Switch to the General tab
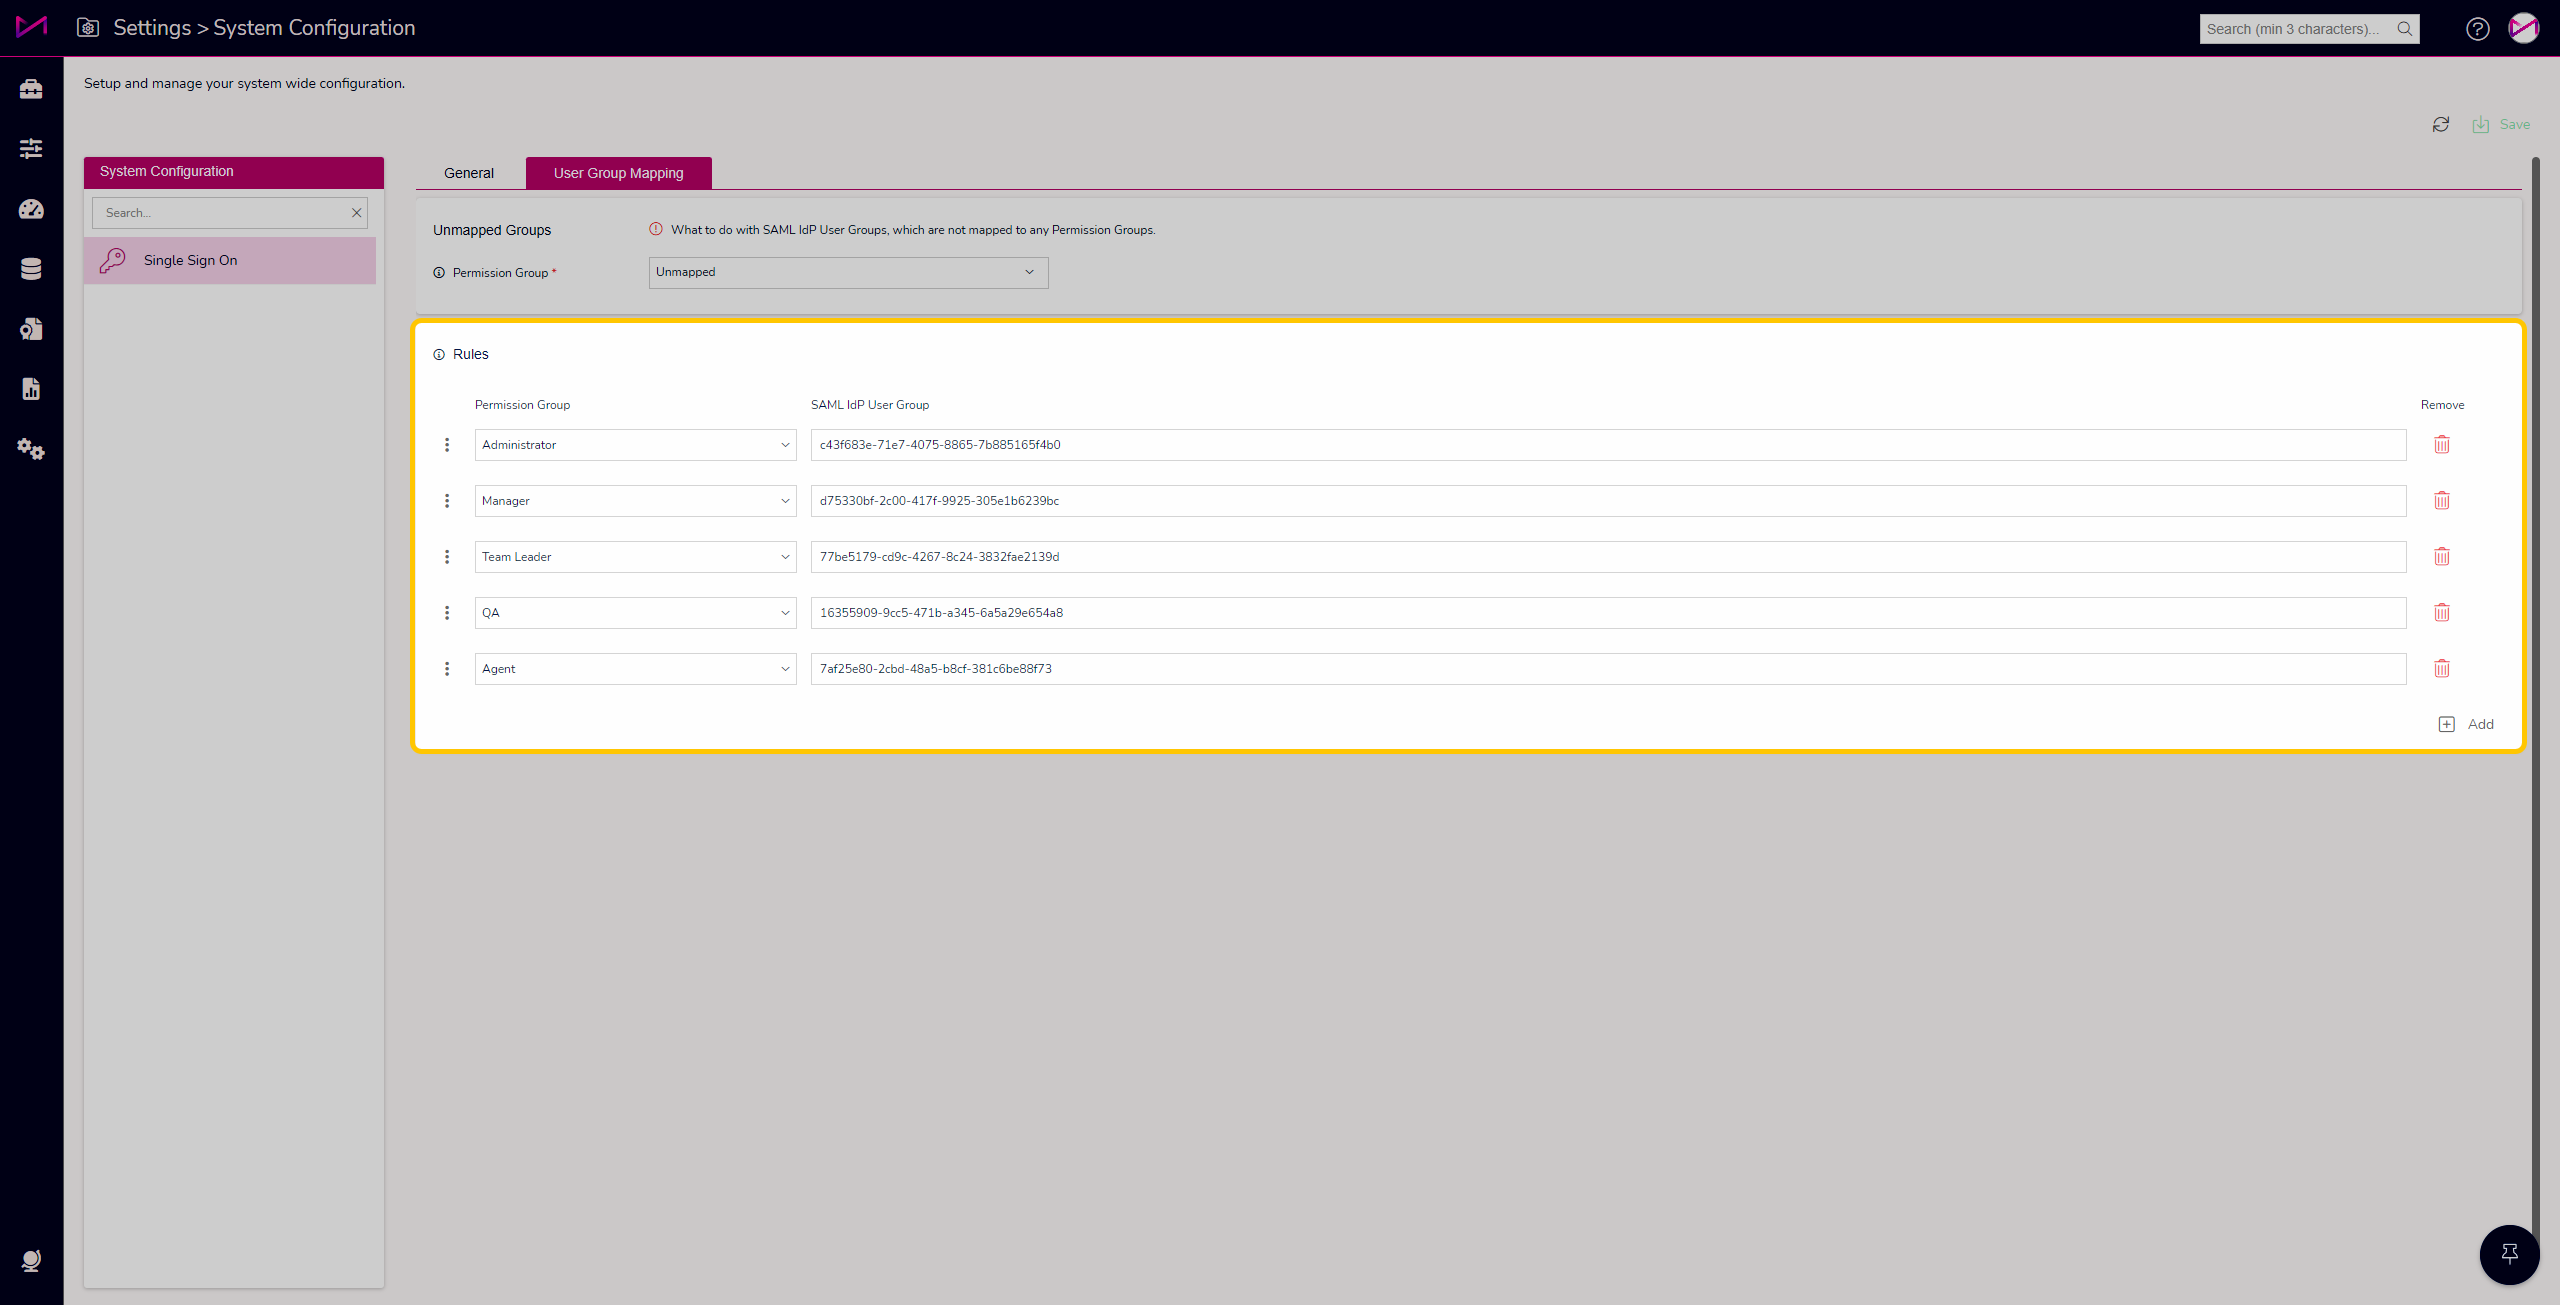This screenshot has width=2560, height=1305. click(x=469, y=173)
